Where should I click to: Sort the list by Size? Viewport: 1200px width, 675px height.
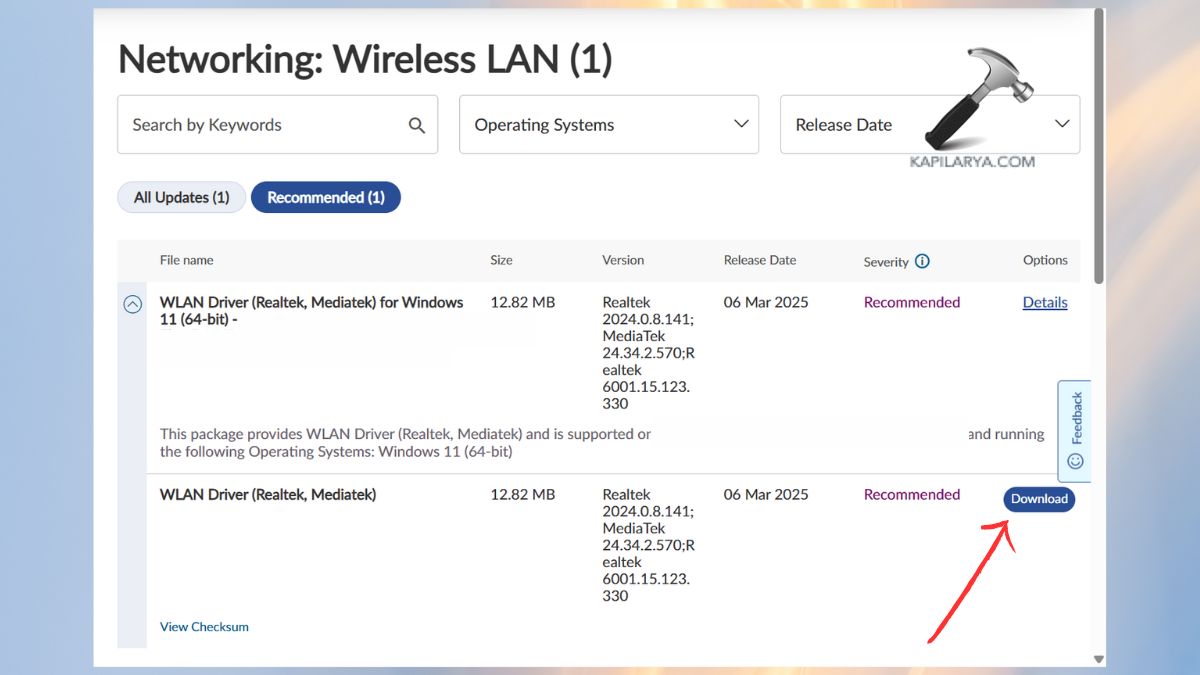coord(501,260)
